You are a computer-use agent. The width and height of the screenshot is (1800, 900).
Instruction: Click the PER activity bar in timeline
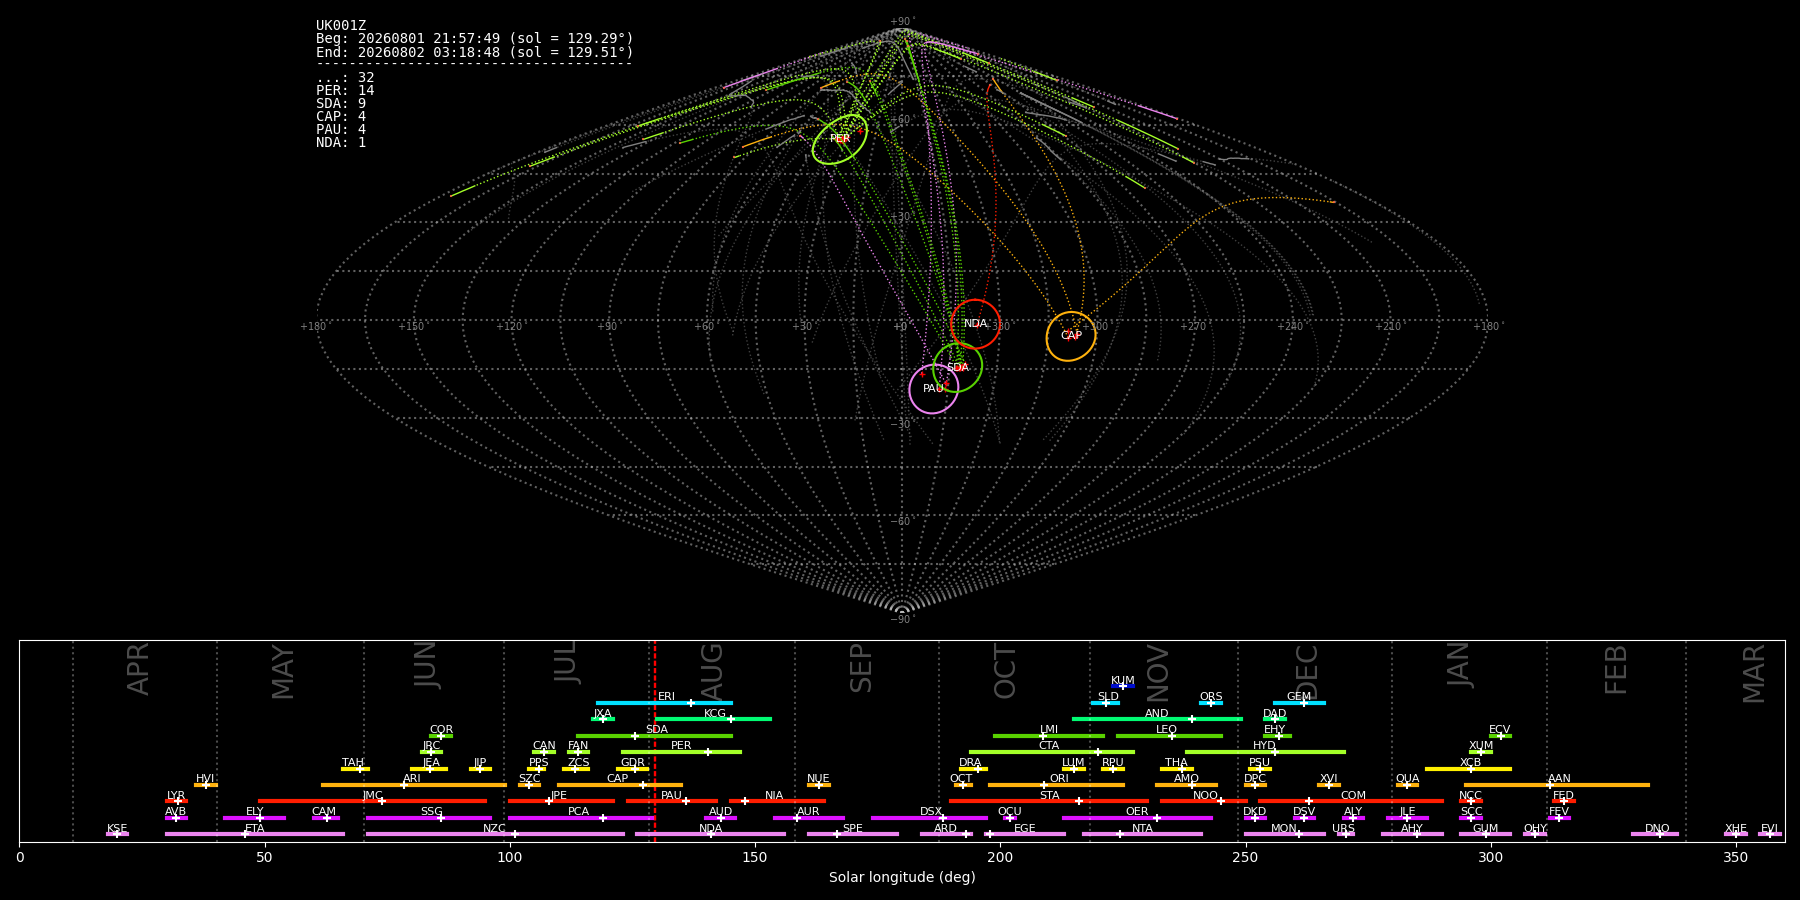pyautogui.click(x=681, y=752)
